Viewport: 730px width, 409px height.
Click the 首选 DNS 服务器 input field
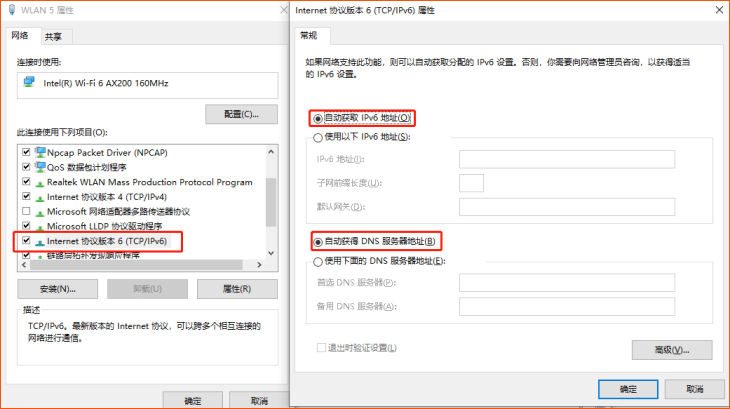(567, 282)
